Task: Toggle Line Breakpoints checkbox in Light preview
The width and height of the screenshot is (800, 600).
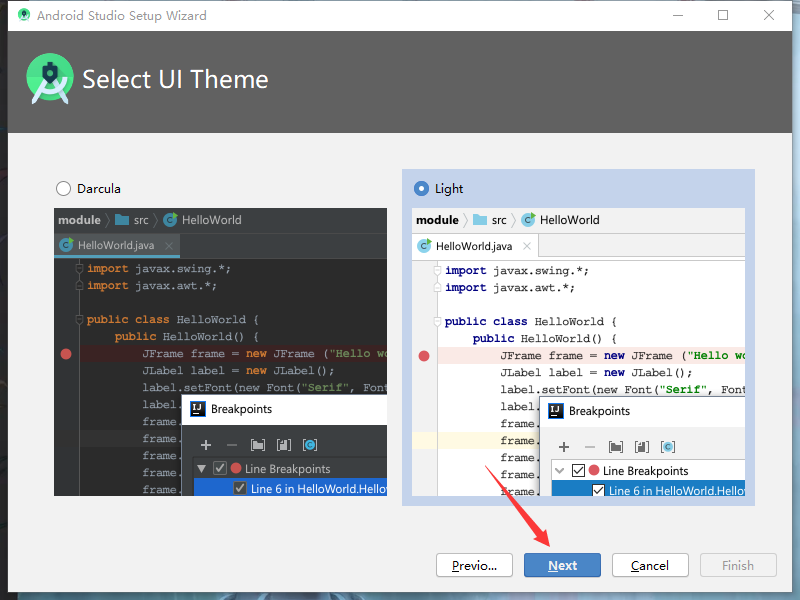Action: pos(578,470)
